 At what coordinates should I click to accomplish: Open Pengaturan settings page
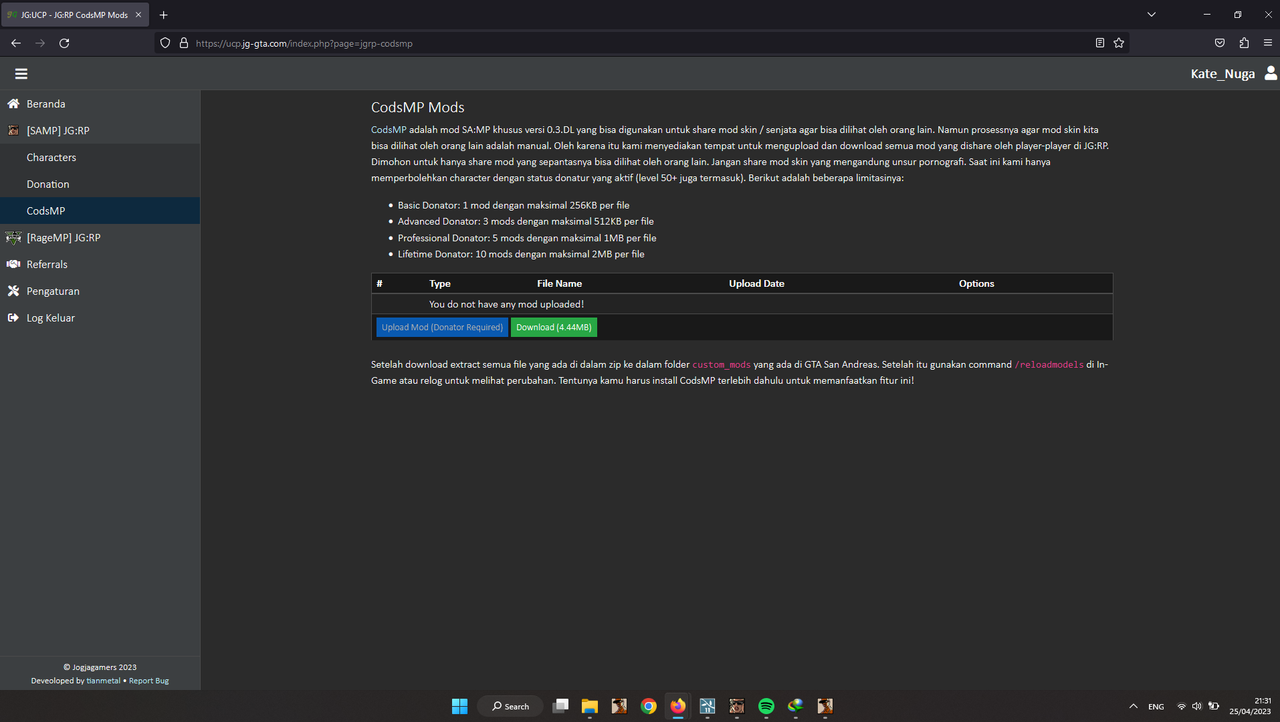coord(100,291)
